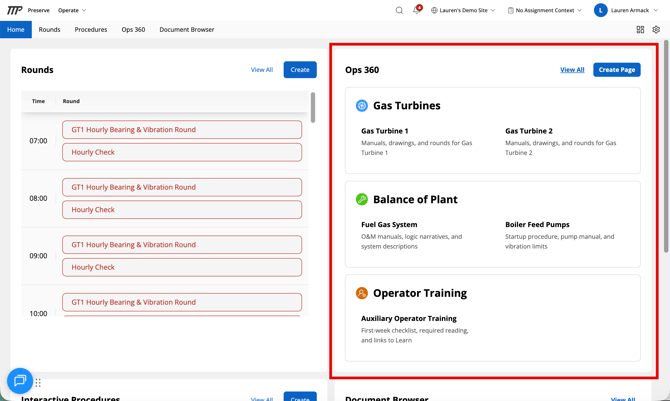Viewport: 670px width, 401px height.
Task: Click 'First-week checklist, required reading' description
Action: 414,335
